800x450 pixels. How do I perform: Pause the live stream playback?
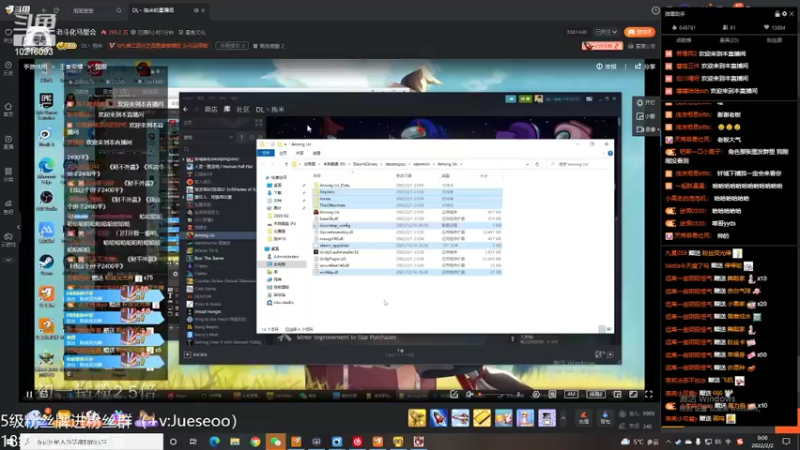(29, 394)
